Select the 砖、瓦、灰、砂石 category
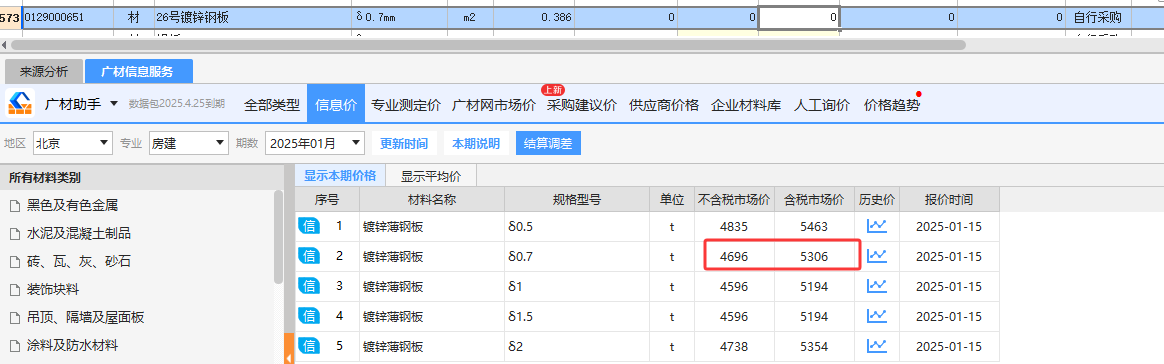 (x=79, y=262)
